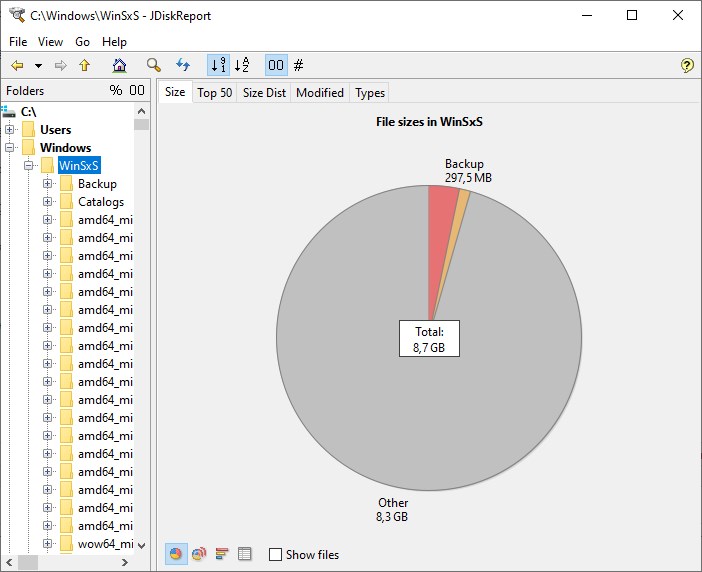Expand the Users folder node
702x572 pixels.
tap(10, 130)
